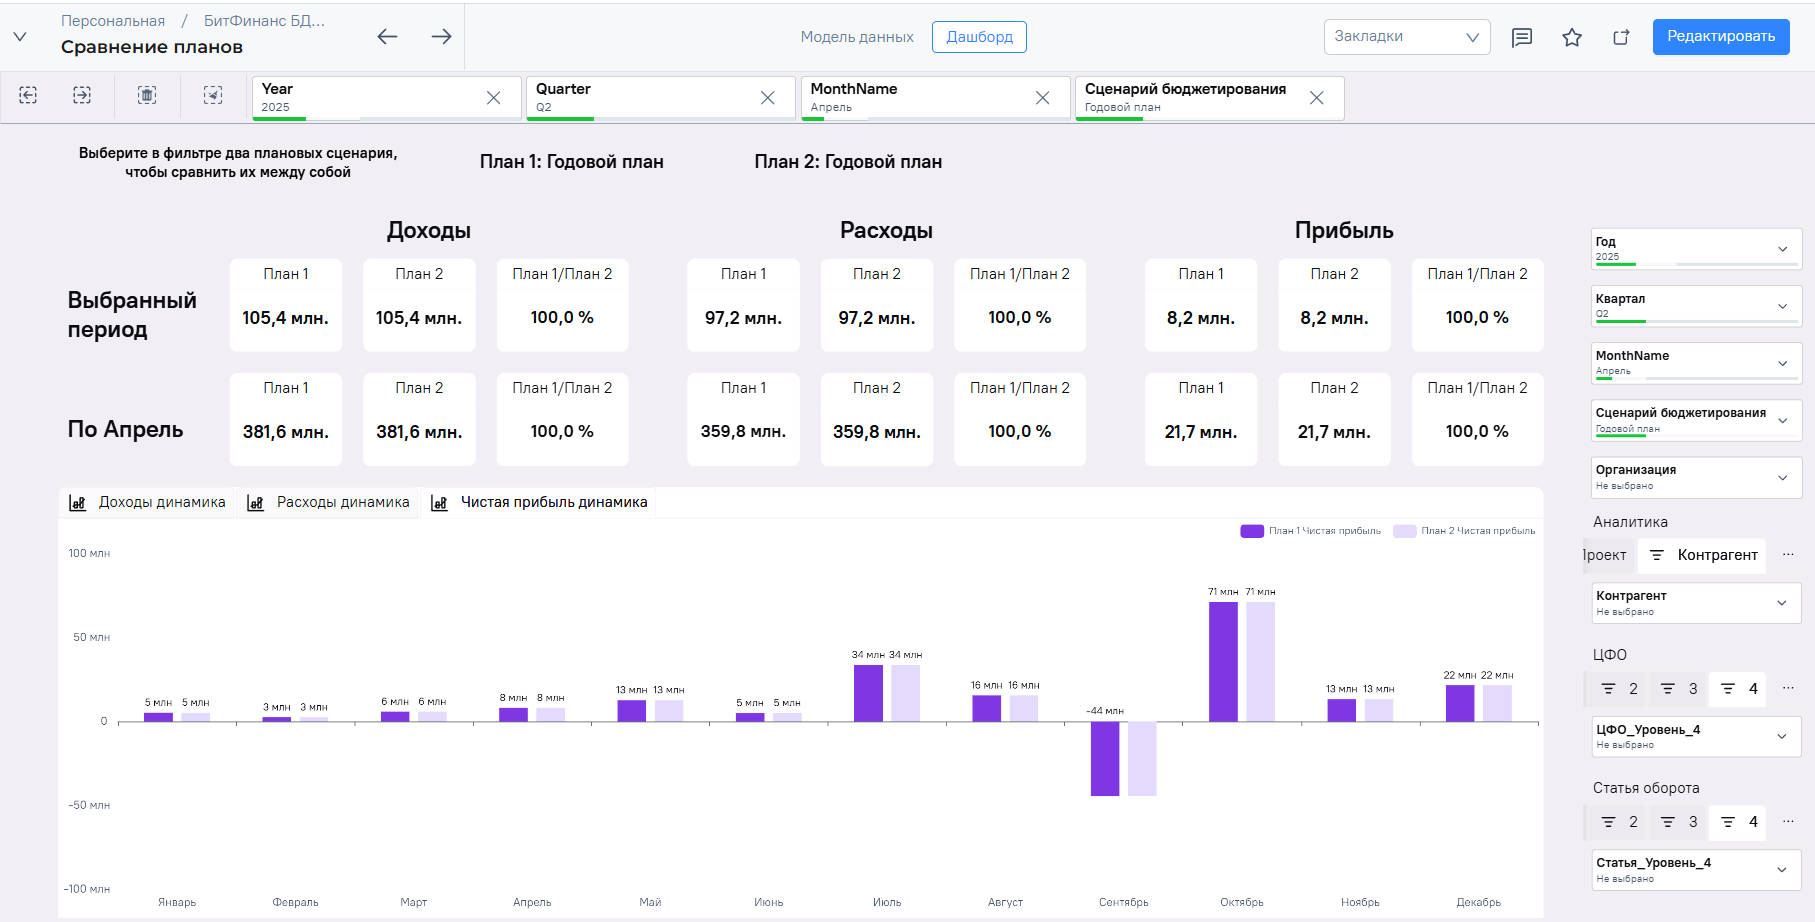Click План 1 Чистая прибыль legend swatch
Viewport: 1815px width, 922px height.
[1252, 531]
